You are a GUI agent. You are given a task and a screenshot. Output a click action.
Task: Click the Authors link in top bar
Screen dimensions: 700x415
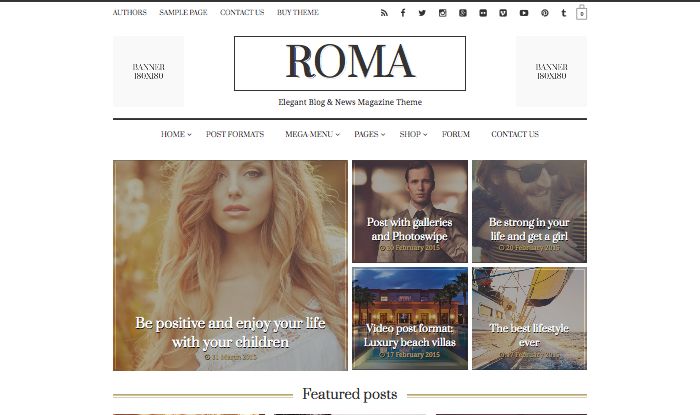coord(129,12)
